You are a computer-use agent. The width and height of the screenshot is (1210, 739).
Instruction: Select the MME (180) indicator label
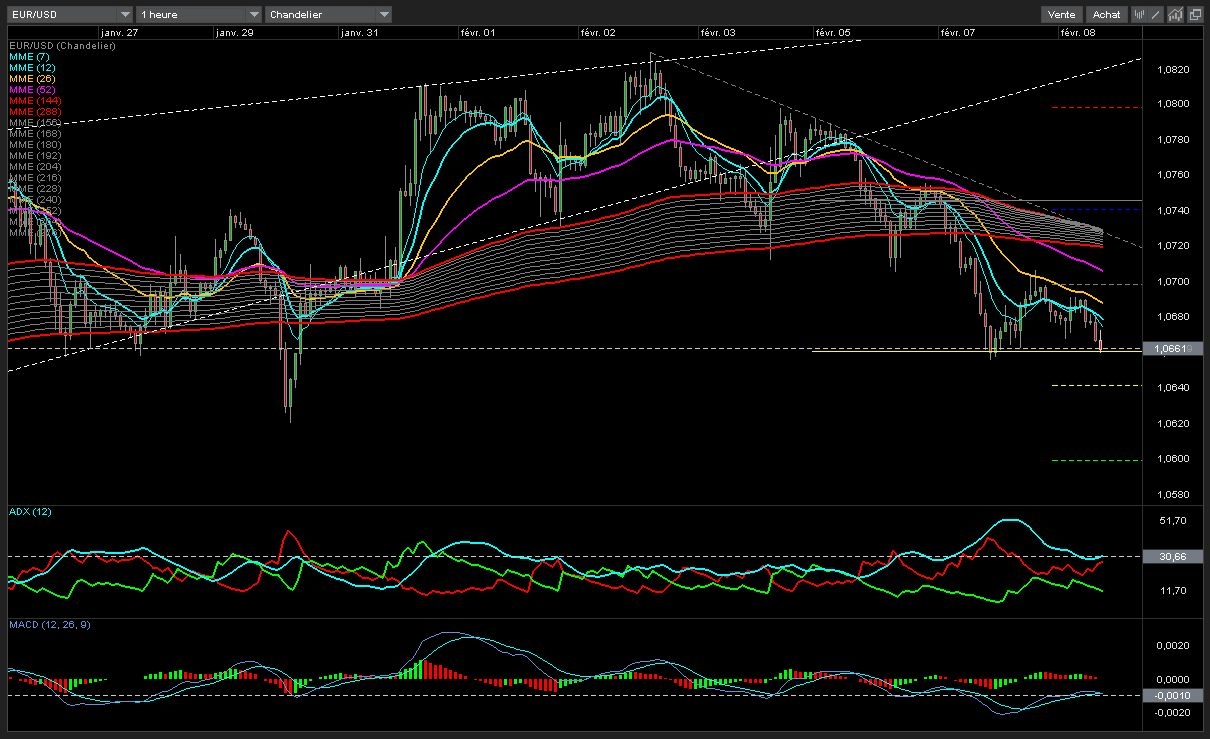34,145
